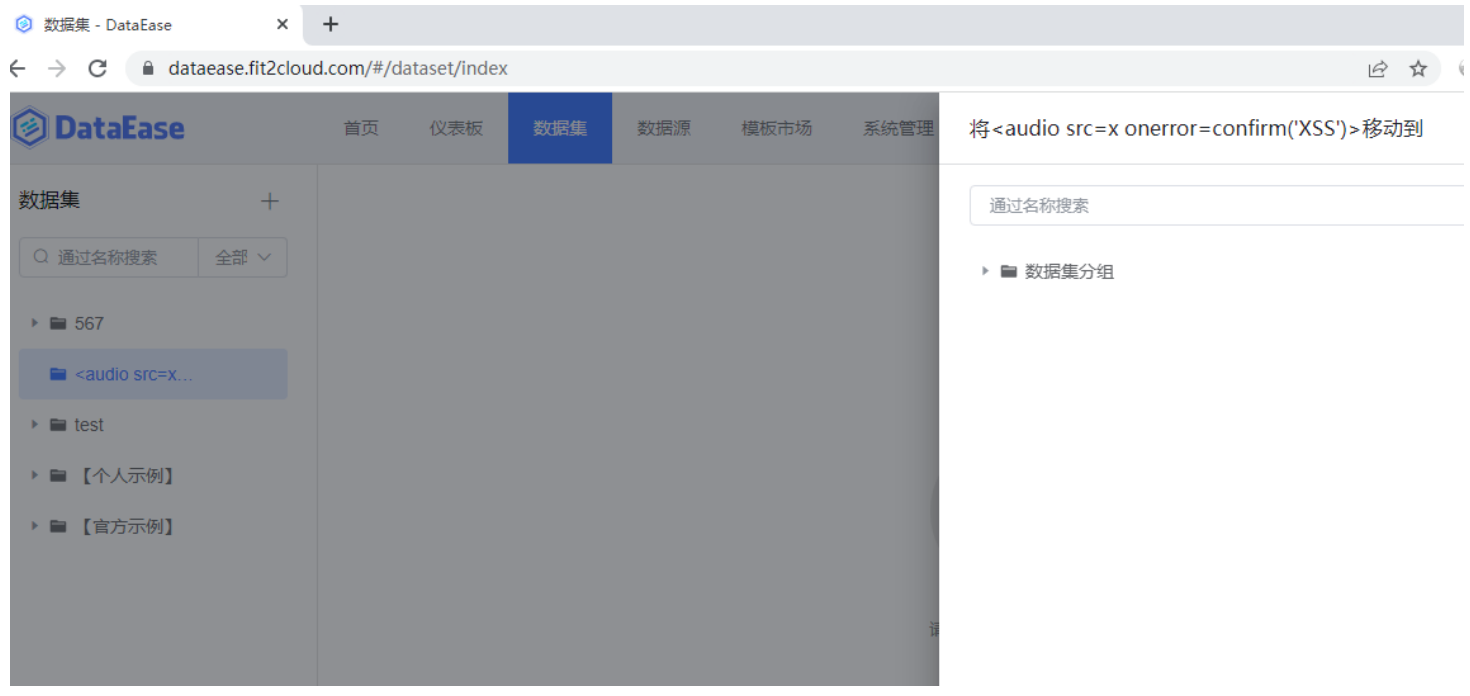
Task: Click the move dialog 通过名称搜索 field
Action: pos(1217,205)
